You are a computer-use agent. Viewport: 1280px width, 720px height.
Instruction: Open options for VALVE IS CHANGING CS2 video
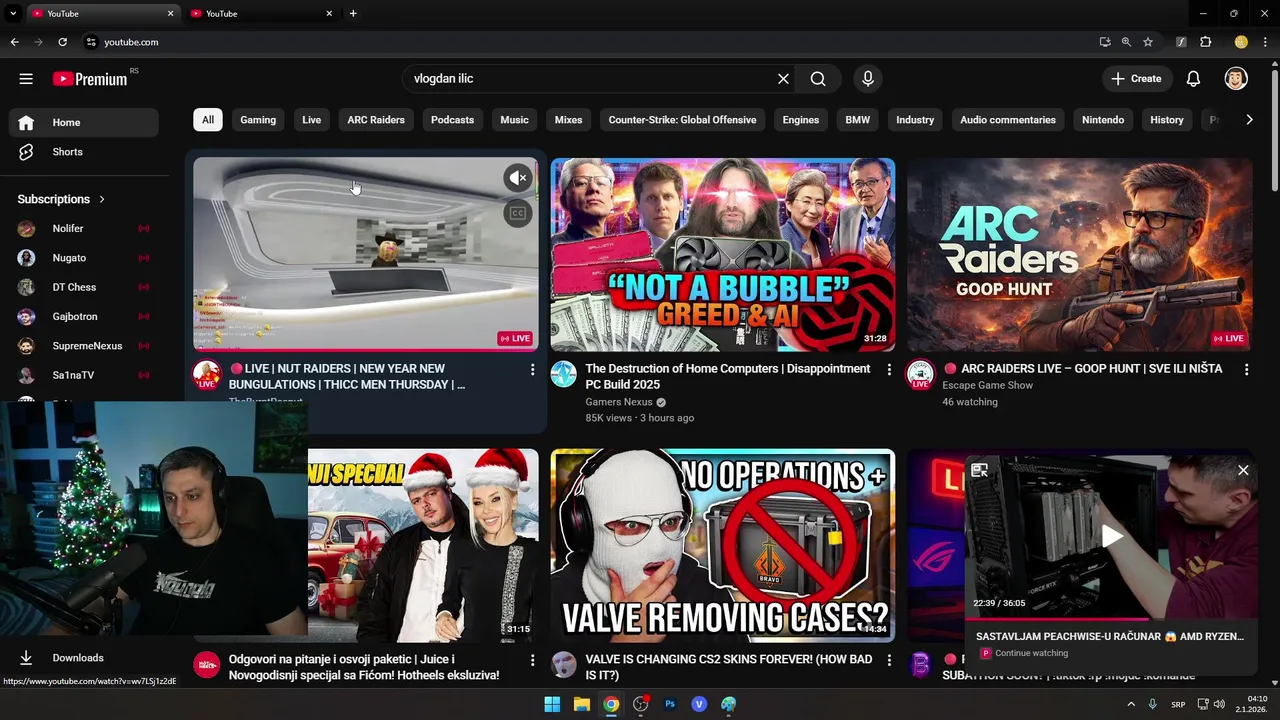pyautogui.click(x=889, y=661)
